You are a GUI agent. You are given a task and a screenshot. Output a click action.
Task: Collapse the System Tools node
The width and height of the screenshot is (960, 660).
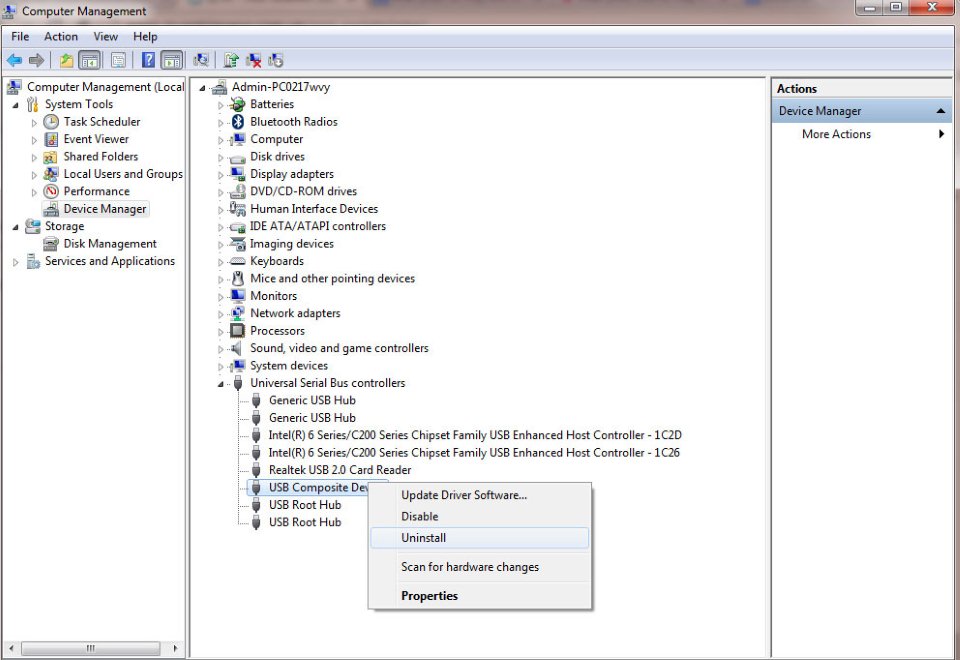point(16,105)
